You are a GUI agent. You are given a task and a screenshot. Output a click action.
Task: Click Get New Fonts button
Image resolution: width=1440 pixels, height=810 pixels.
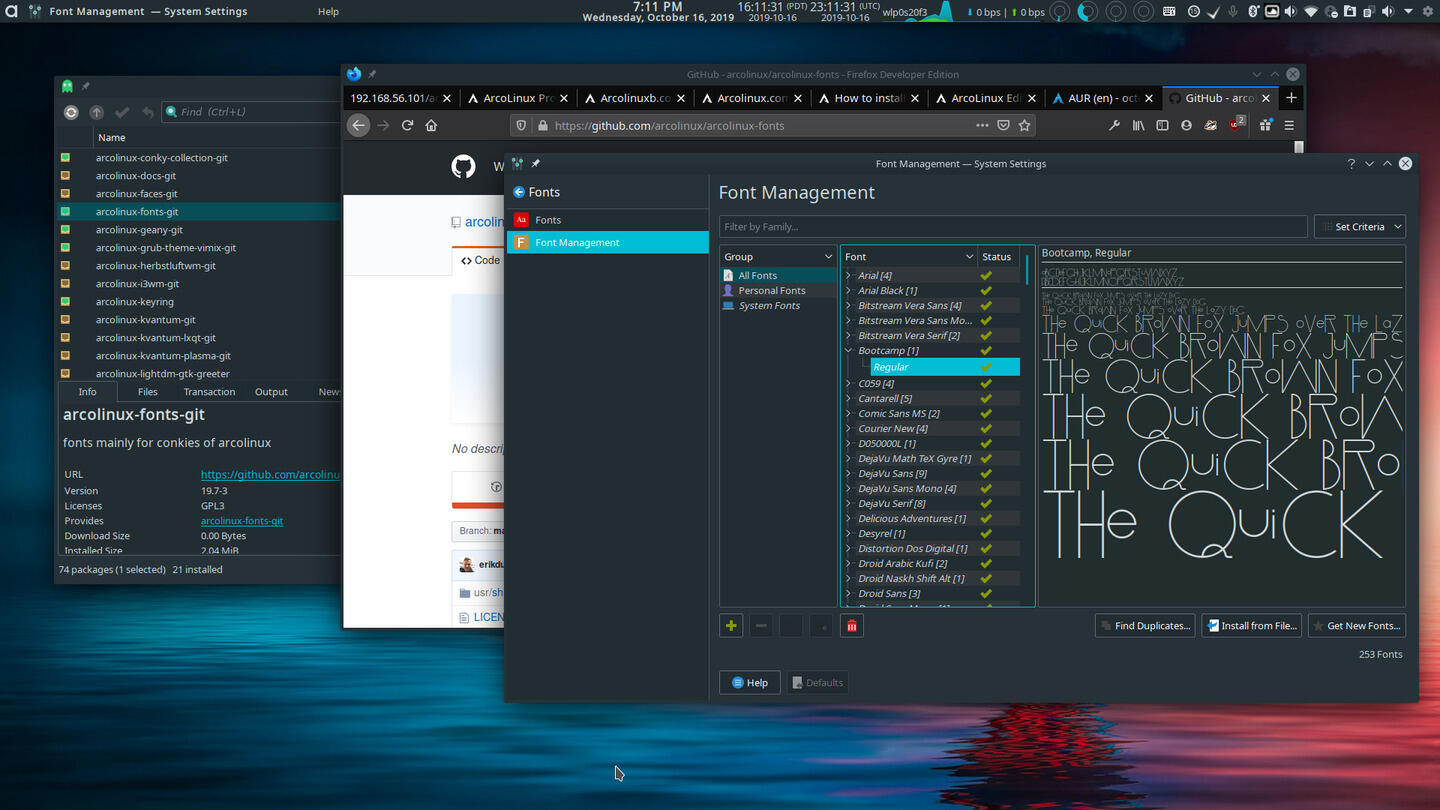coord(1357,626)
